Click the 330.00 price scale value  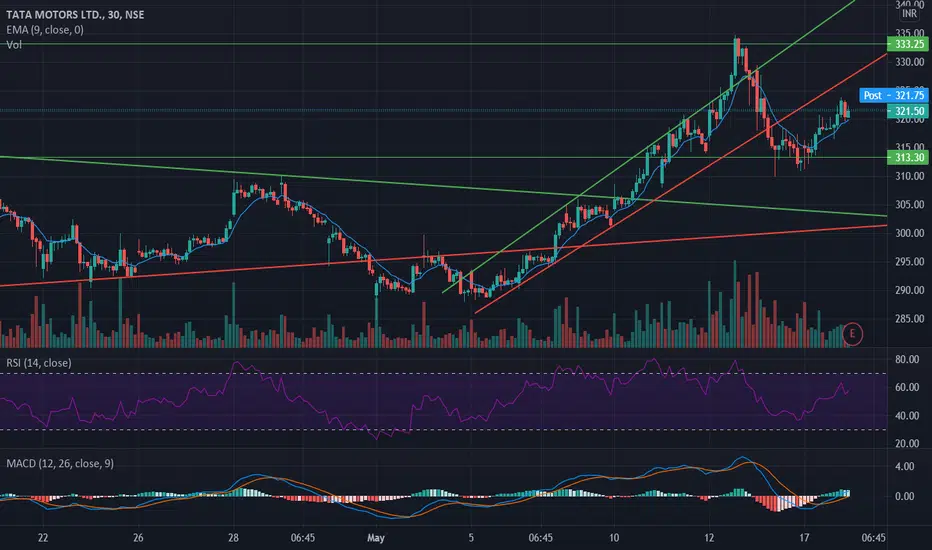(909, 62)
